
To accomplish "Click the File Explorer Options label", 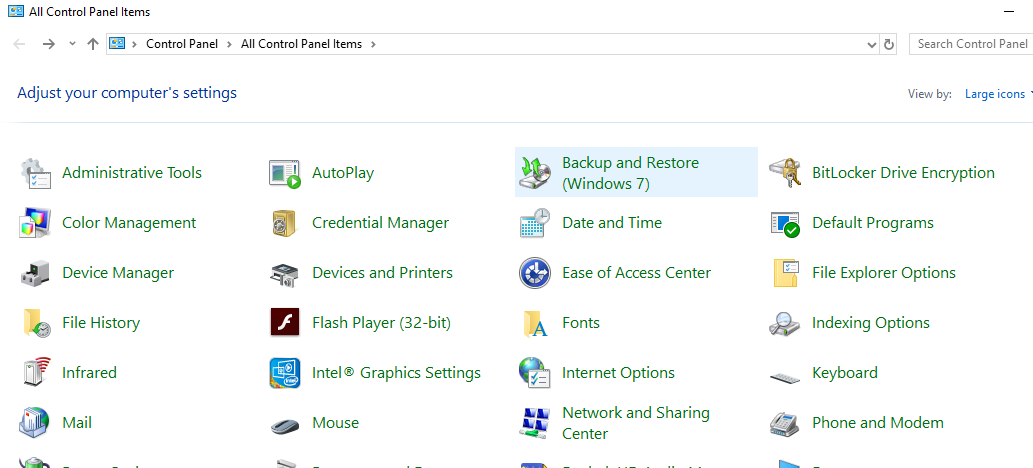I will [884, 273].
